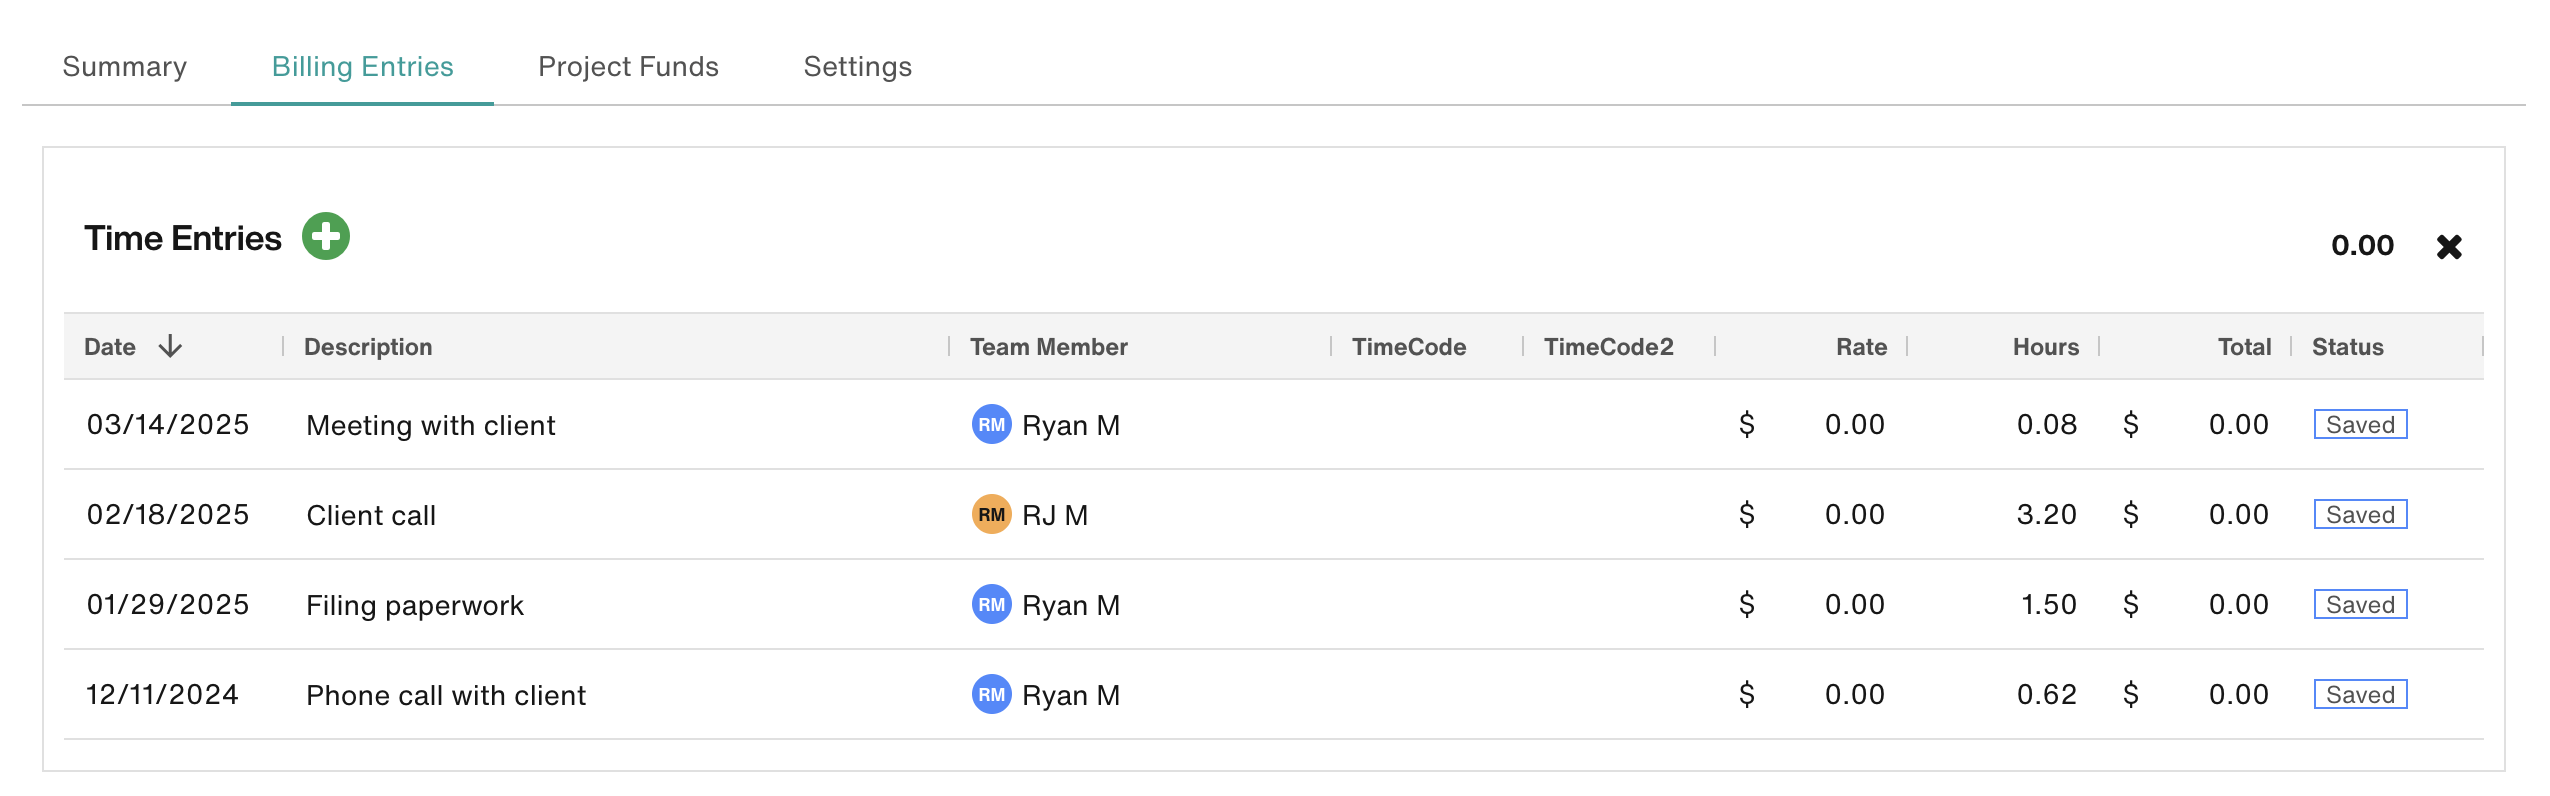Click the TimeCode column header
The image size is (2550, 796).
pos(1409,346)
